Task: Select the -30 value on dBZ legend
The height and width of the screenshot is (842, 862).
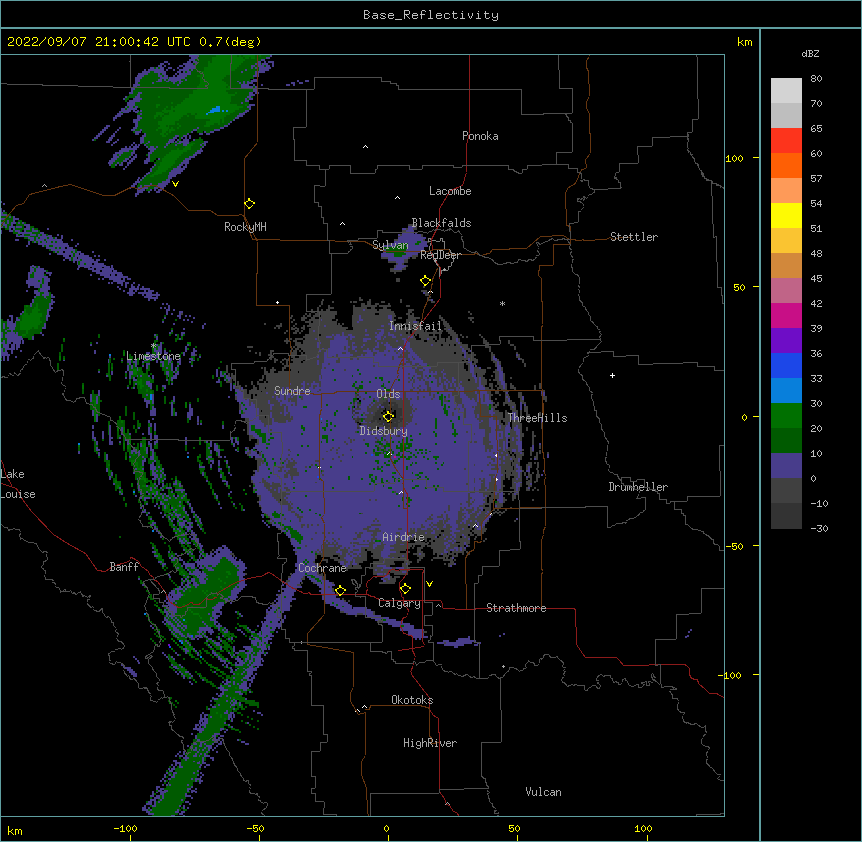Action: [x=819, y=528]
